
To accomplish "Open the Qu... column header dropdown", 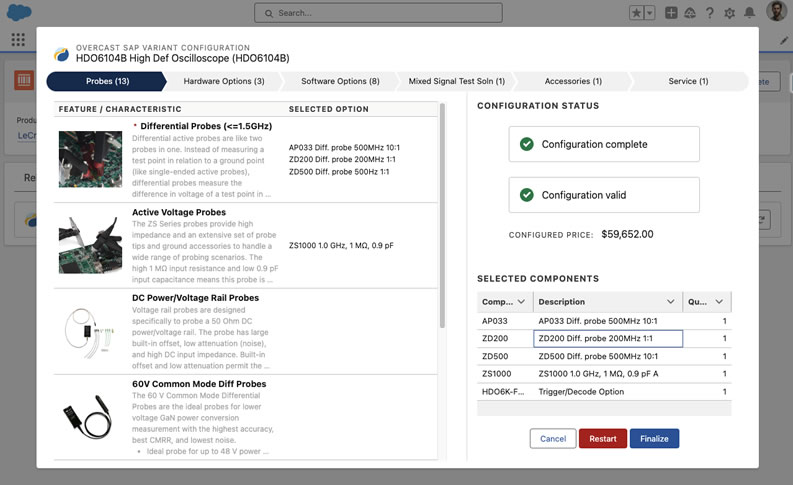I will click(x=719, y=301).
